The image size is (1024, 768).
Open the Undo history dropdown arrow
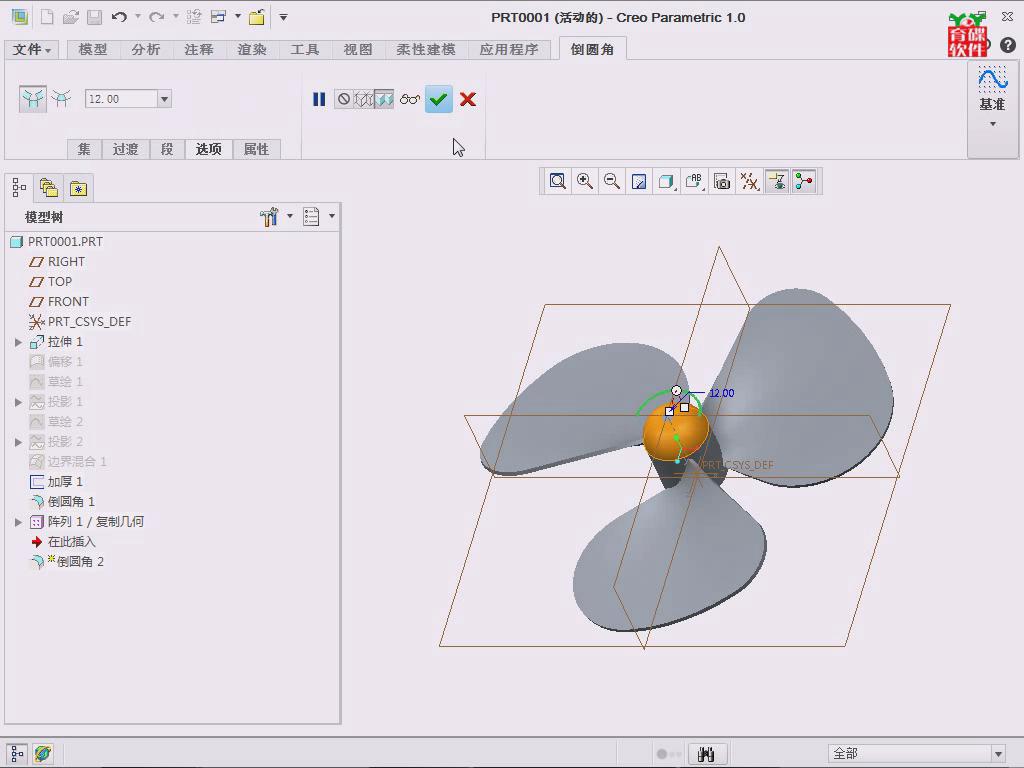138,17
